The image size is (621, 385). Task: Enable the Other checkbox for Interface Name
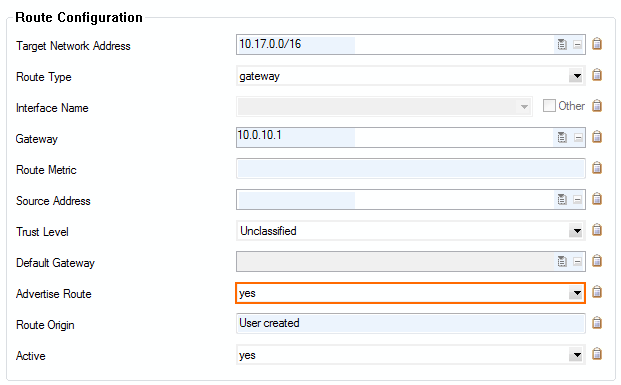(549, 106)
